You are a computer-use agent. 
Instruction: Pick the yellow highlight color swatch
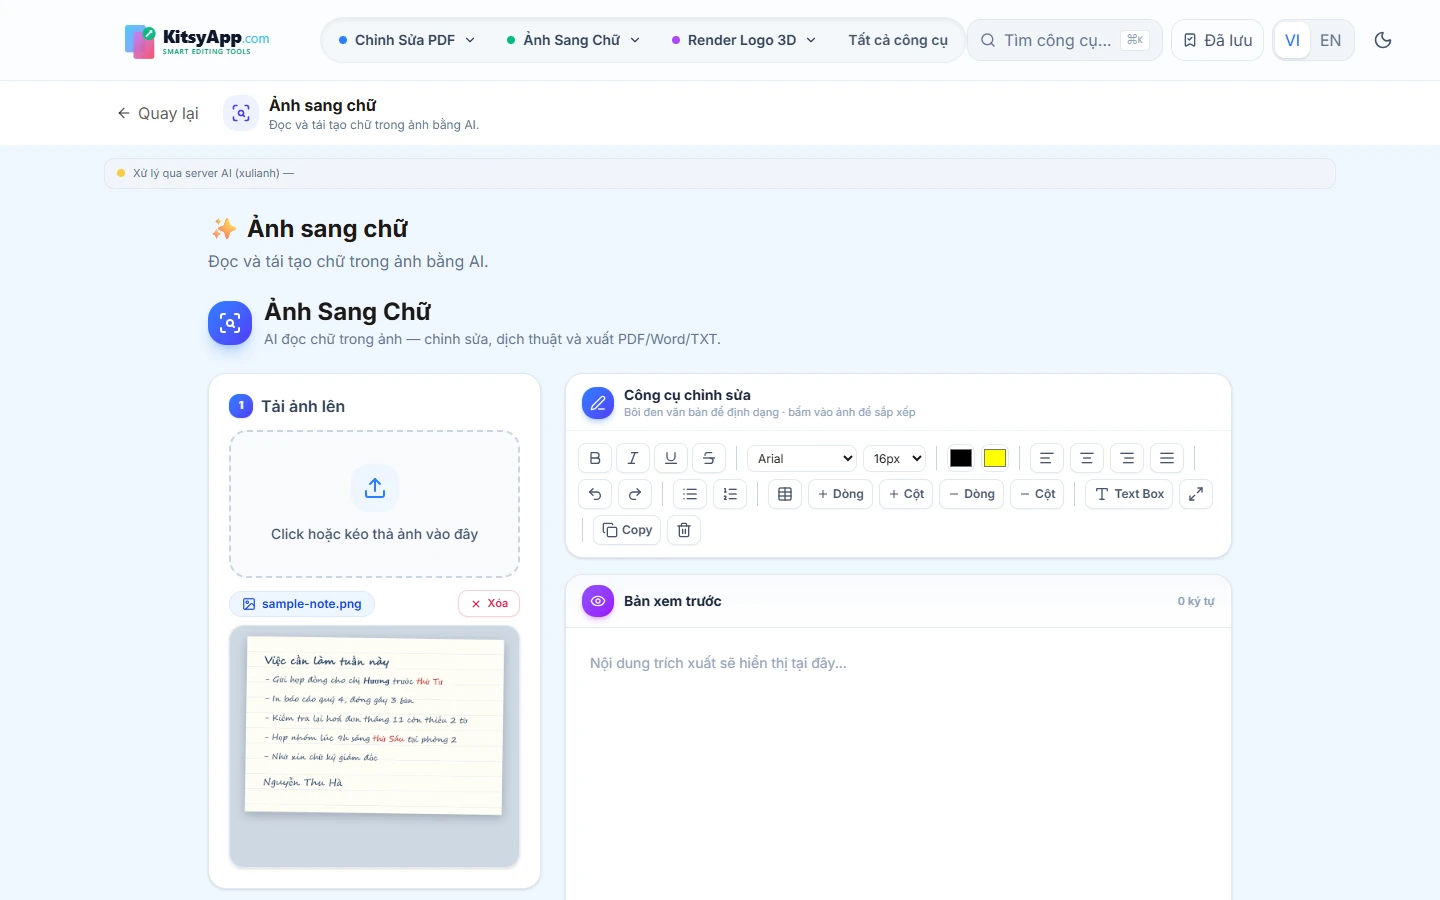click(x=995, y=458)
